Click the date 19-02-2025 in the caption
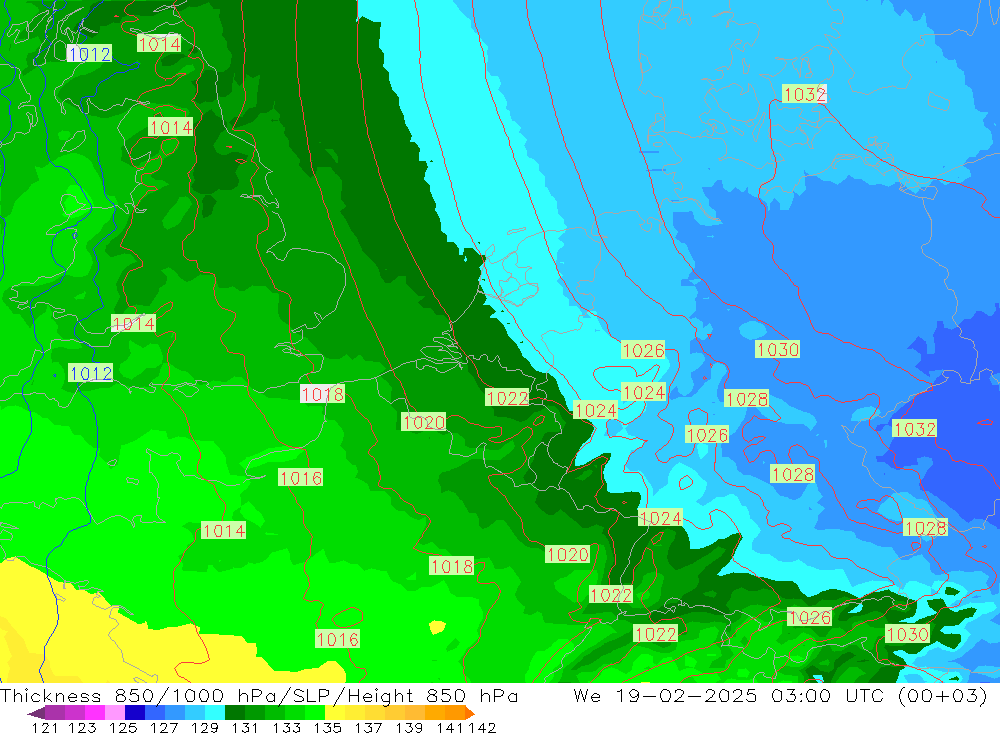The height and width of the screenshot is (733, 1000). (x=687, y=695)
